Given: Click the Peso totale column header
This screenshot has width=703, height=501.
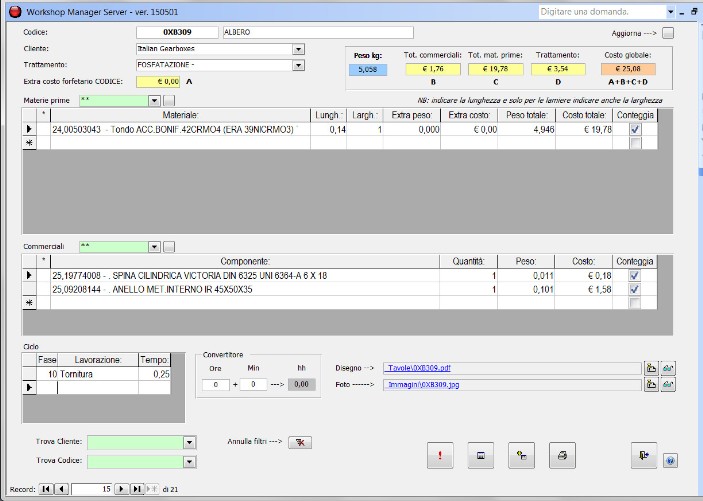Looking at the screenshot, I should (x=526, y=115).
